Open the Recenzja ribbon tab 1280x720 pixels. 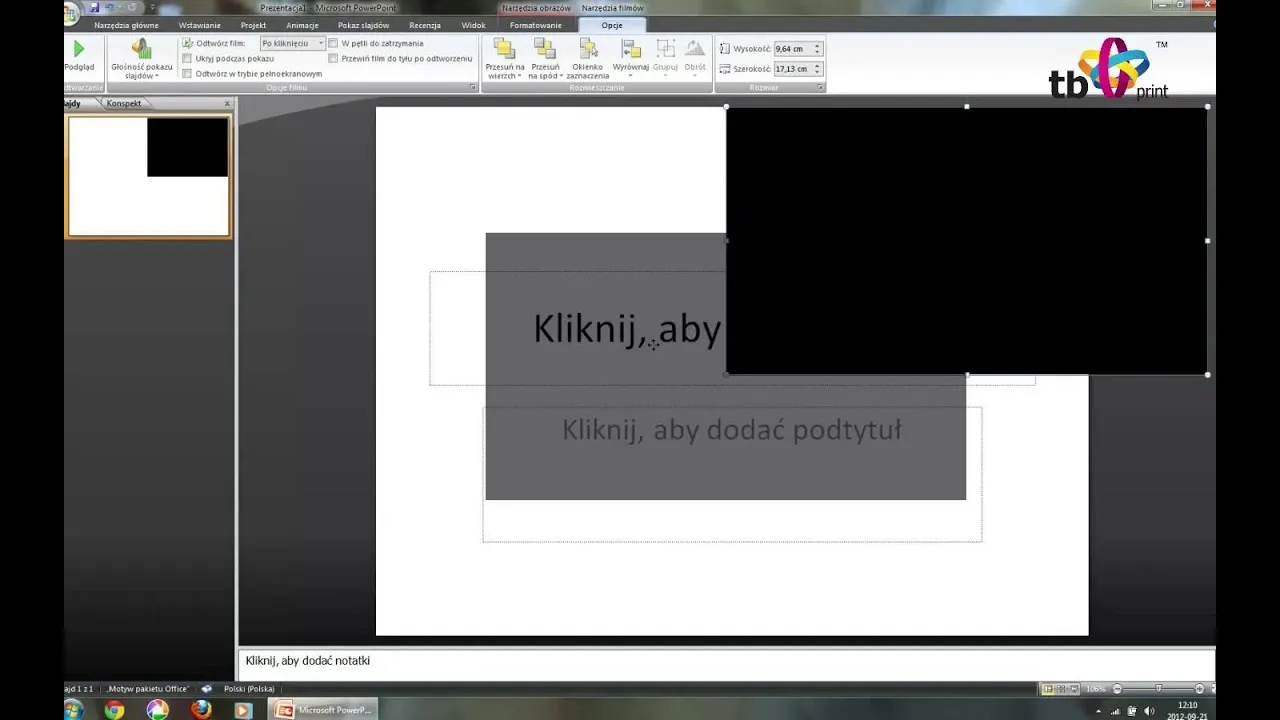pyautogui.click(x=425, y=25)
